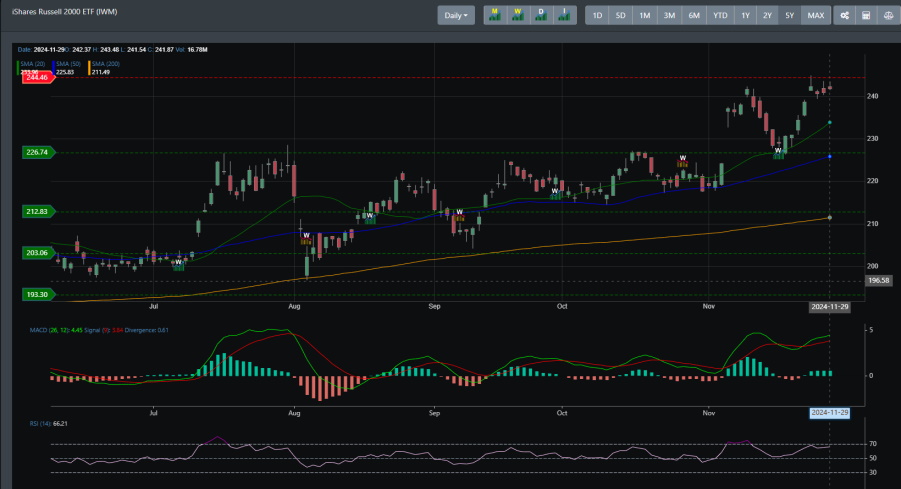Select the weekly (W) chart icon
The width and height of the screenshot is (901, 489).
click(x=518, y=16)
